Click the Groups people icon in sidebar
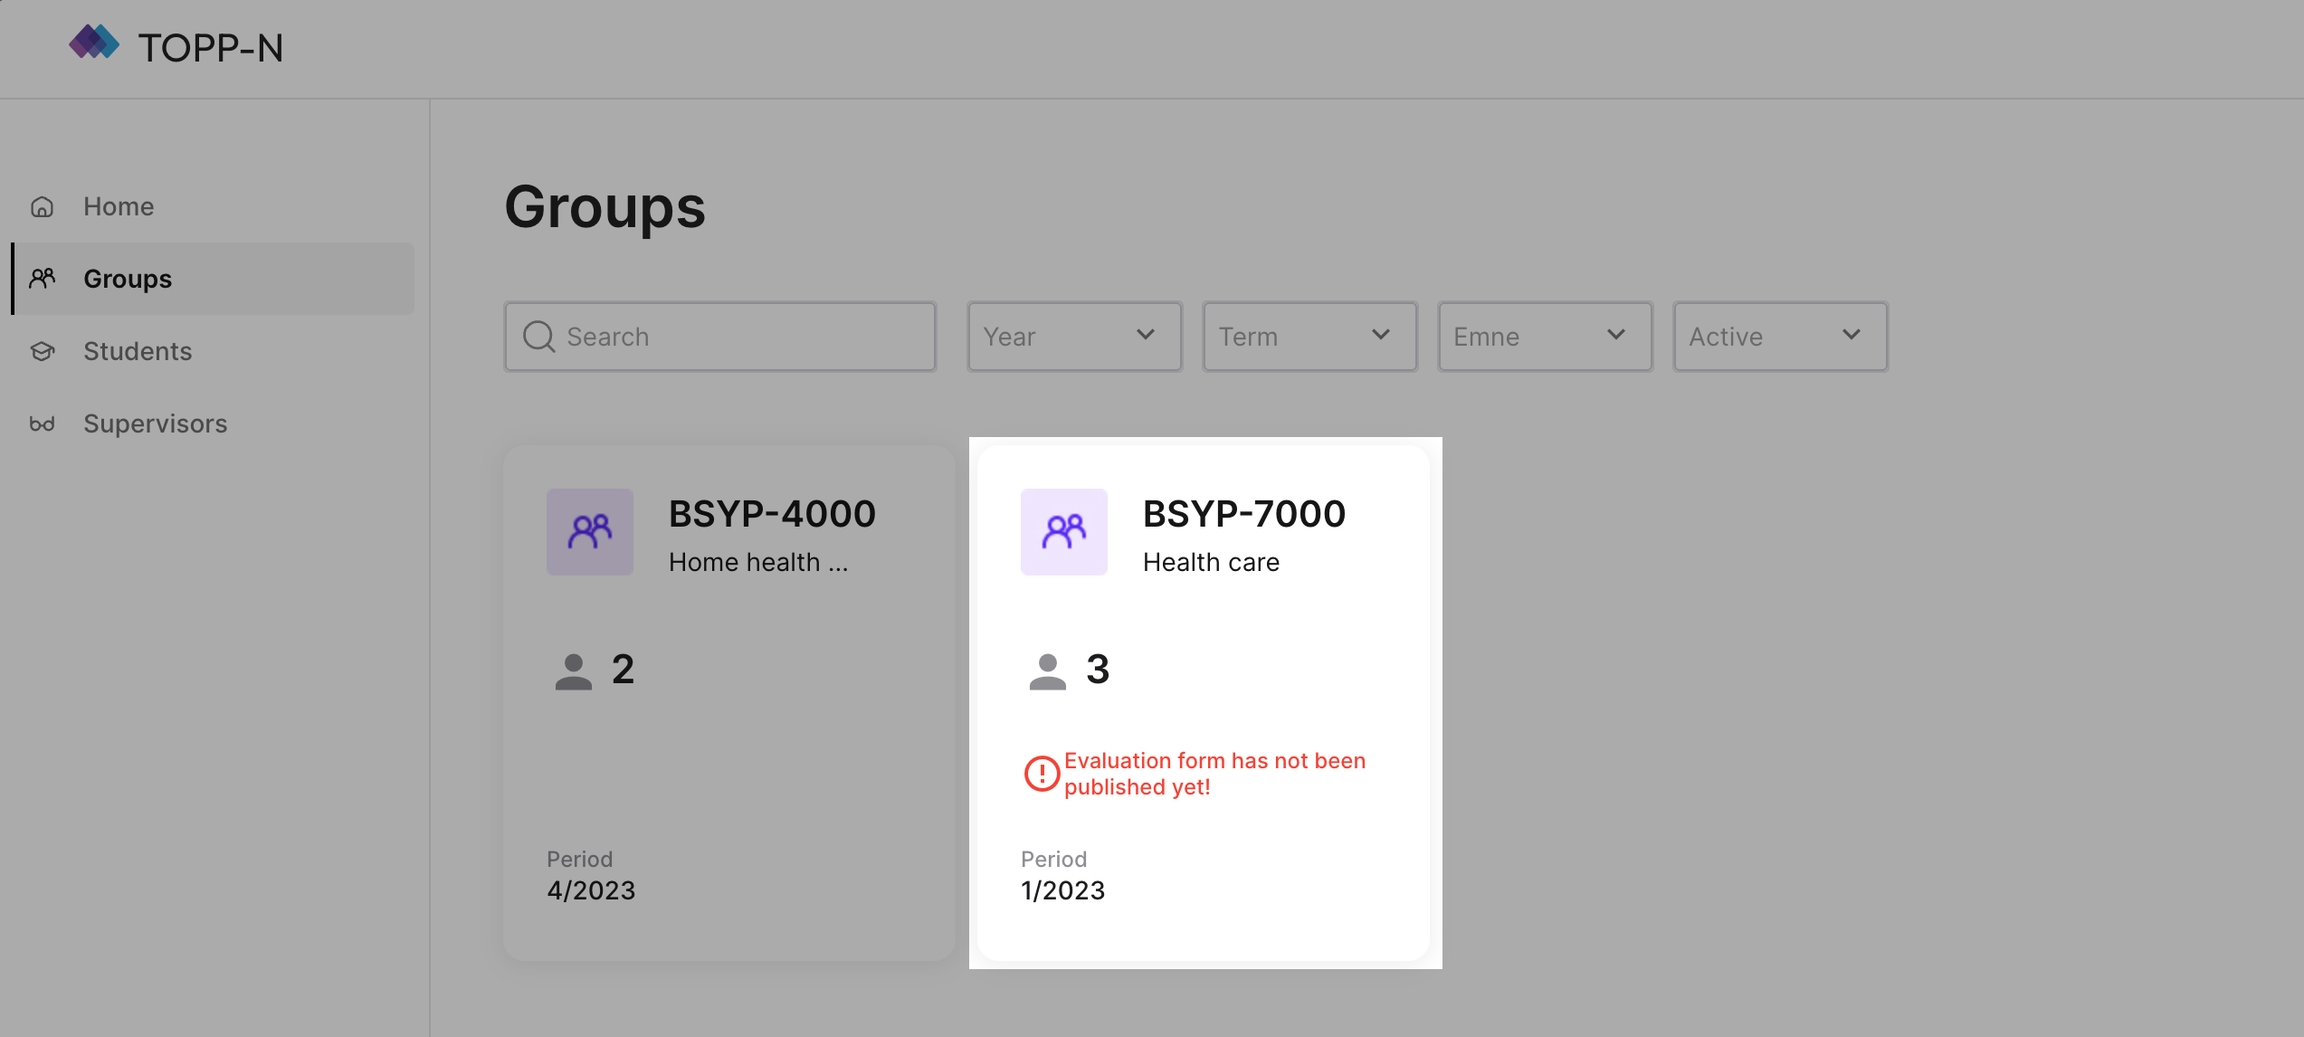Image resolution: width=2304 pixels, height=1037 pixels. [42, 278]
